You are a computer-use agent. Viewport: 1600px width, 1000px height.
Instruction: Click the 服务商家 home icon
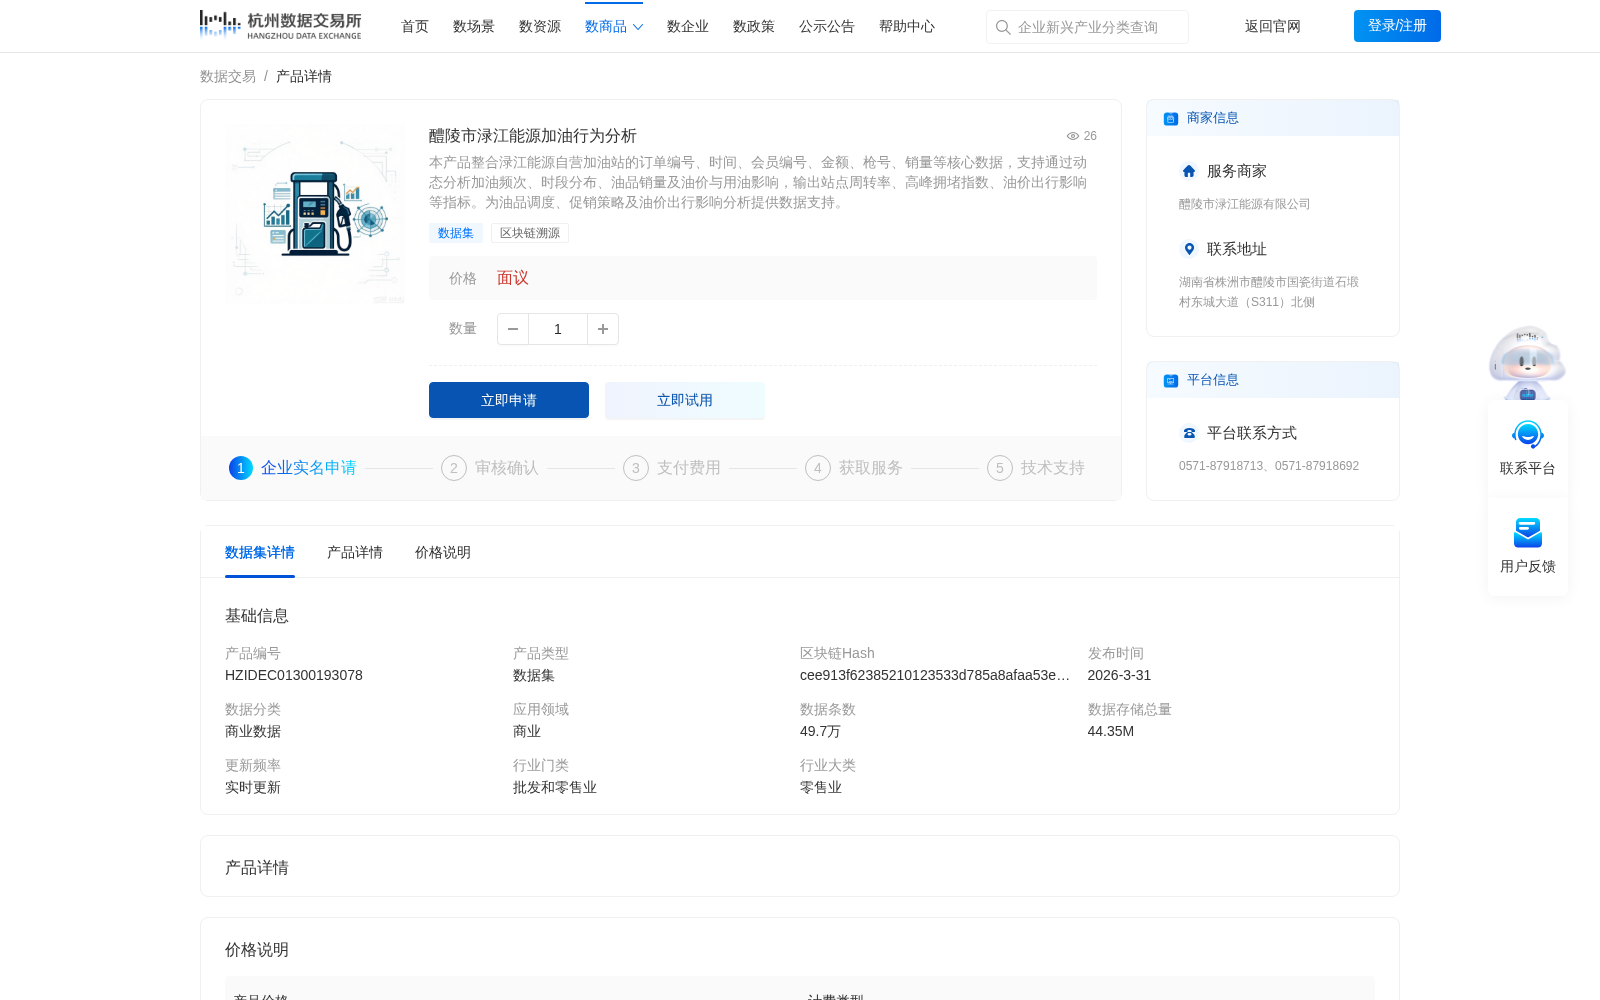1189,171
